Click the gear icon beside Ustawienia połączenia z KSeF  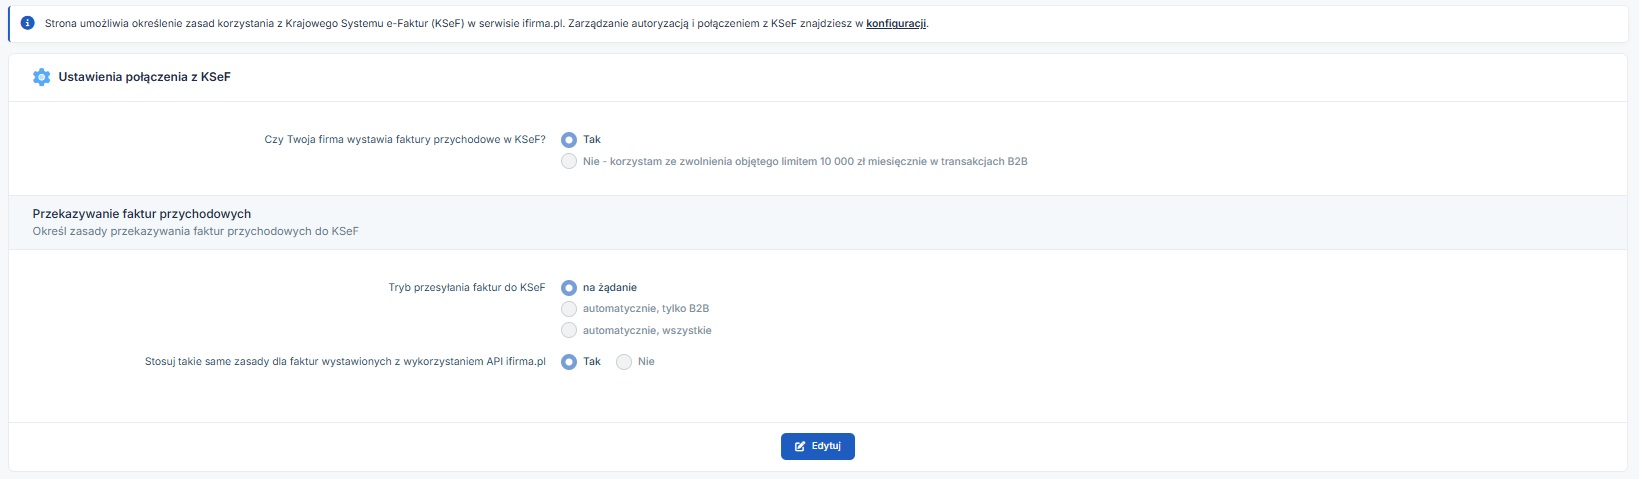pyautogui.click(x=41, y=77)
